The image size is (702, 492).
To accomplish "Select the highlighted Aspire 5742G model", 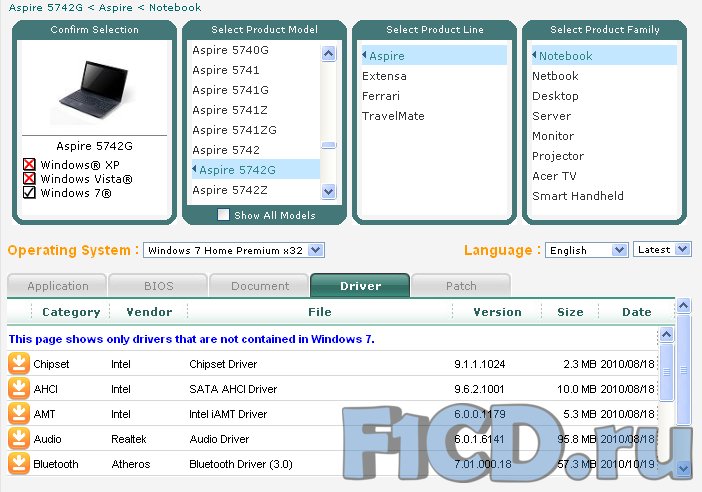I will (x=255, y=170).
